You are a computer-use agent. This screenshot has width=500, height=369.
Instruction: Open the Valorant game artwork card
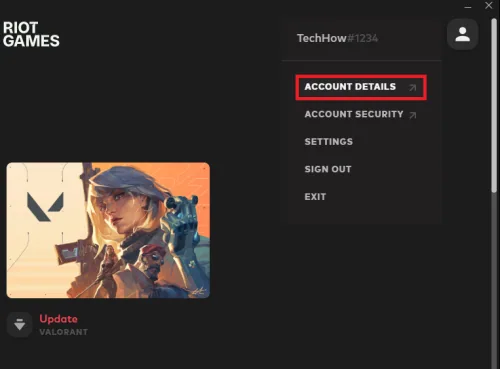tap(108, 230)
